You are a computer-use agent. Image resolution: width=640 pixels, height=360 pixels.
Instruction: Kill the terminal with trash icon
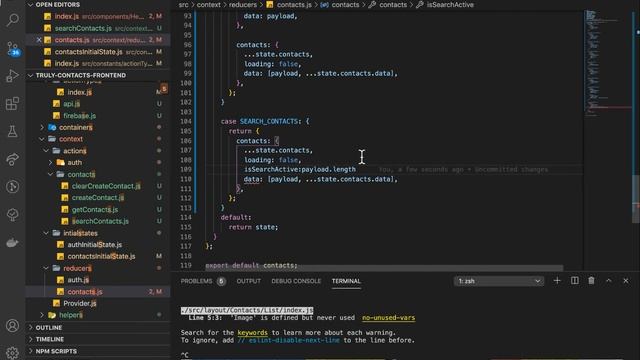coord(591,281)
